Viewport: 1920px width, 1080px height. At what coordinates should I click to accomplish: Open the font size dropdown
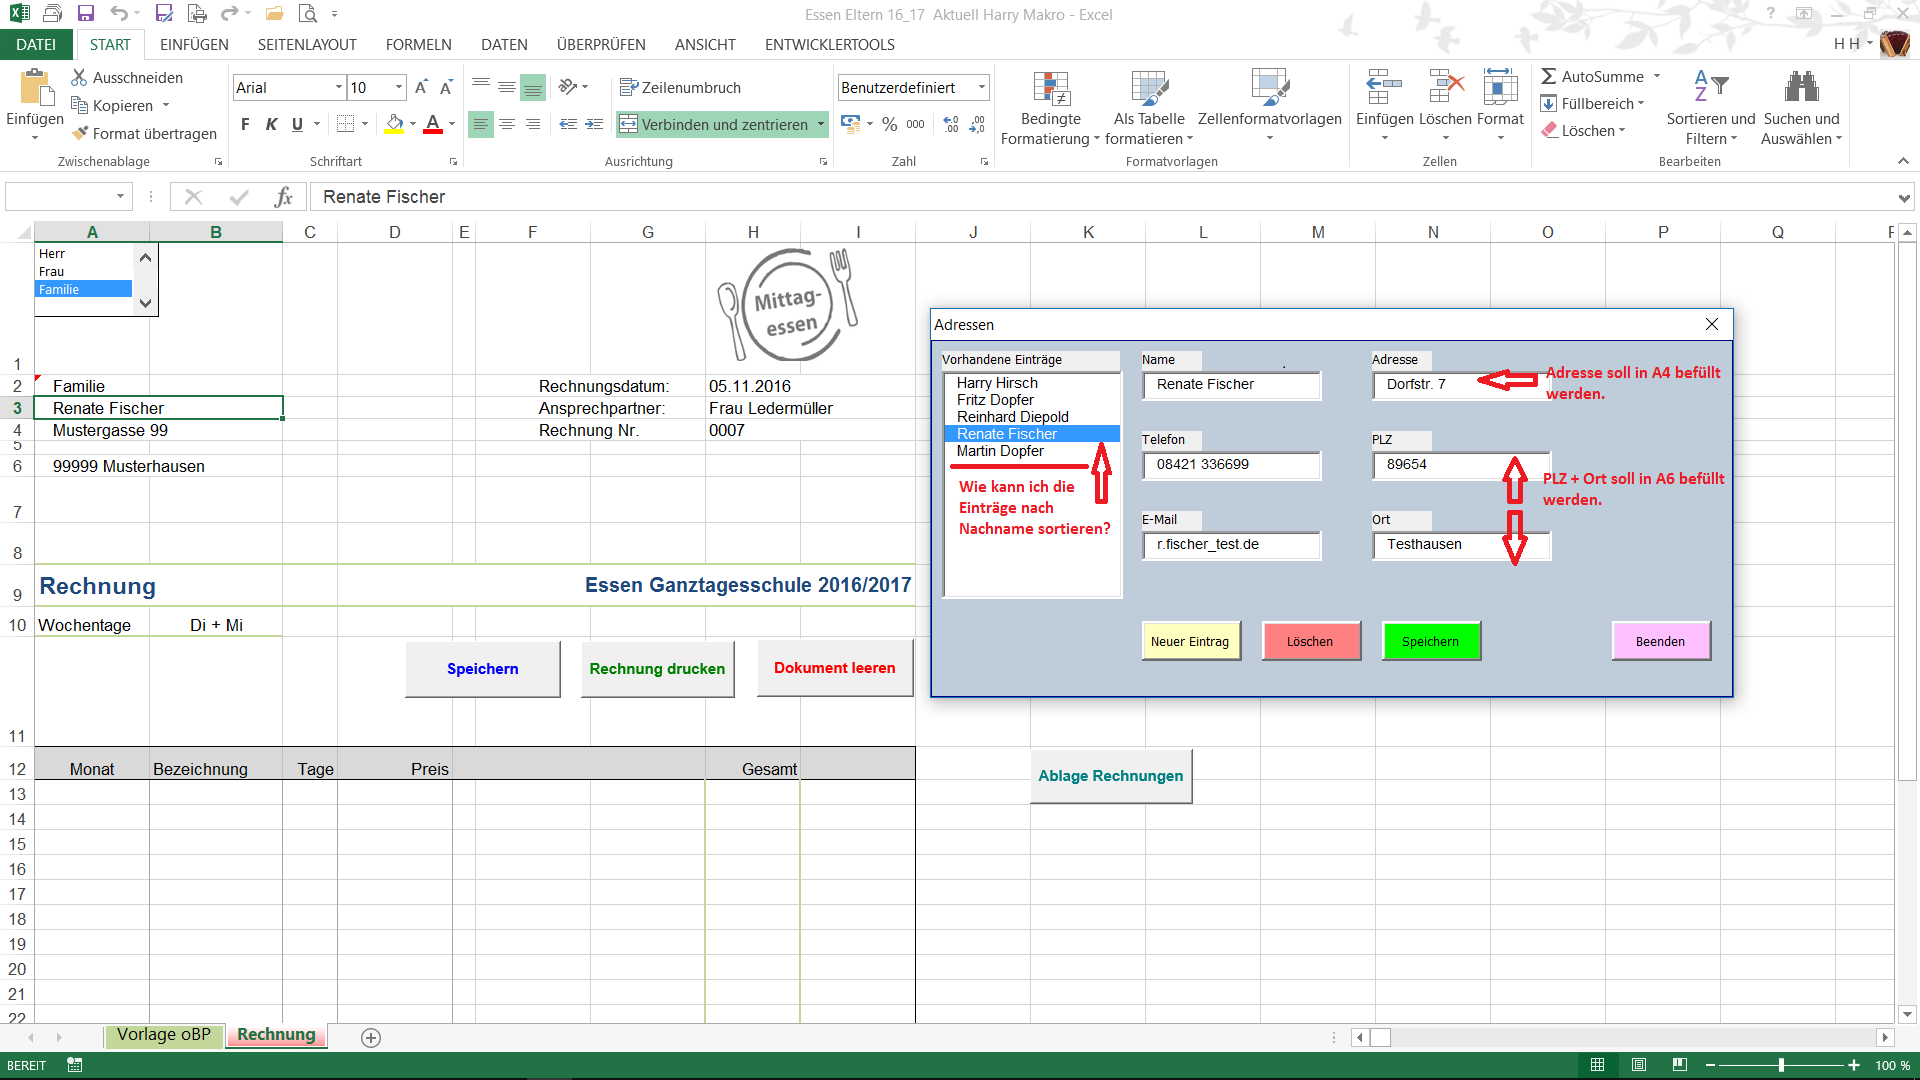click(x=399, y=88)
